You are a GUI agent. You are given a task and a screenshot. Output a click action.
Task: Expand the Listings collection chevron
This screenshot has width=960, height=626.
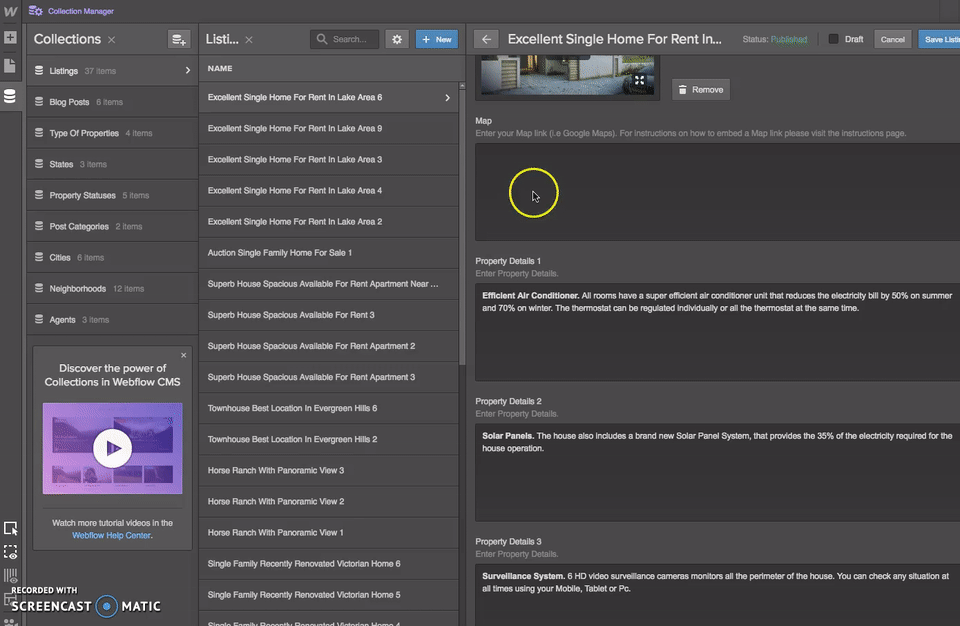187,71
